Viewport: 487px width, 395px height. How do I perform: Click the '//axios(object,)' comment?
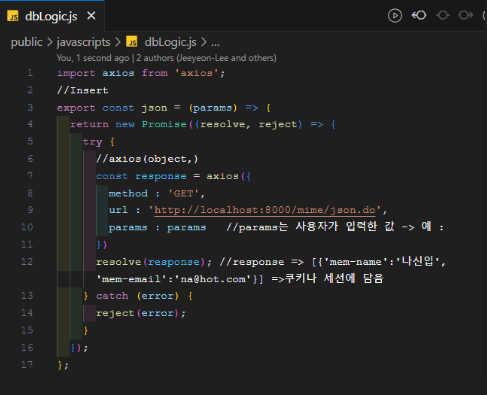coord(147,159)
